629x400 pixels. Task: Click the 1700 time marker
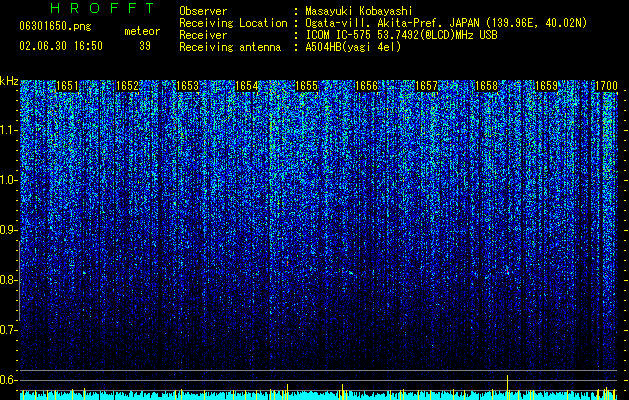coord(606,86)
